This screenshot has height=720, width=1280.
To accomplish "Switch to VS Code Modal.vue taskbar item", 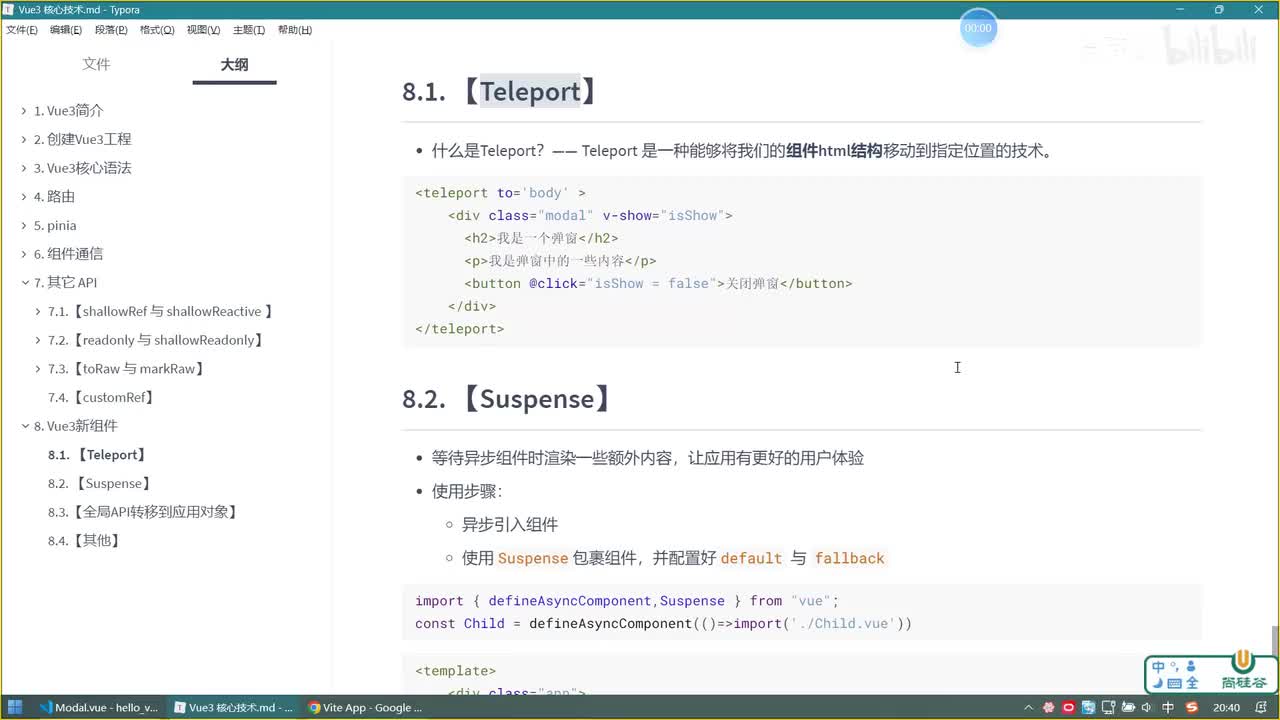I will [98, 707].
